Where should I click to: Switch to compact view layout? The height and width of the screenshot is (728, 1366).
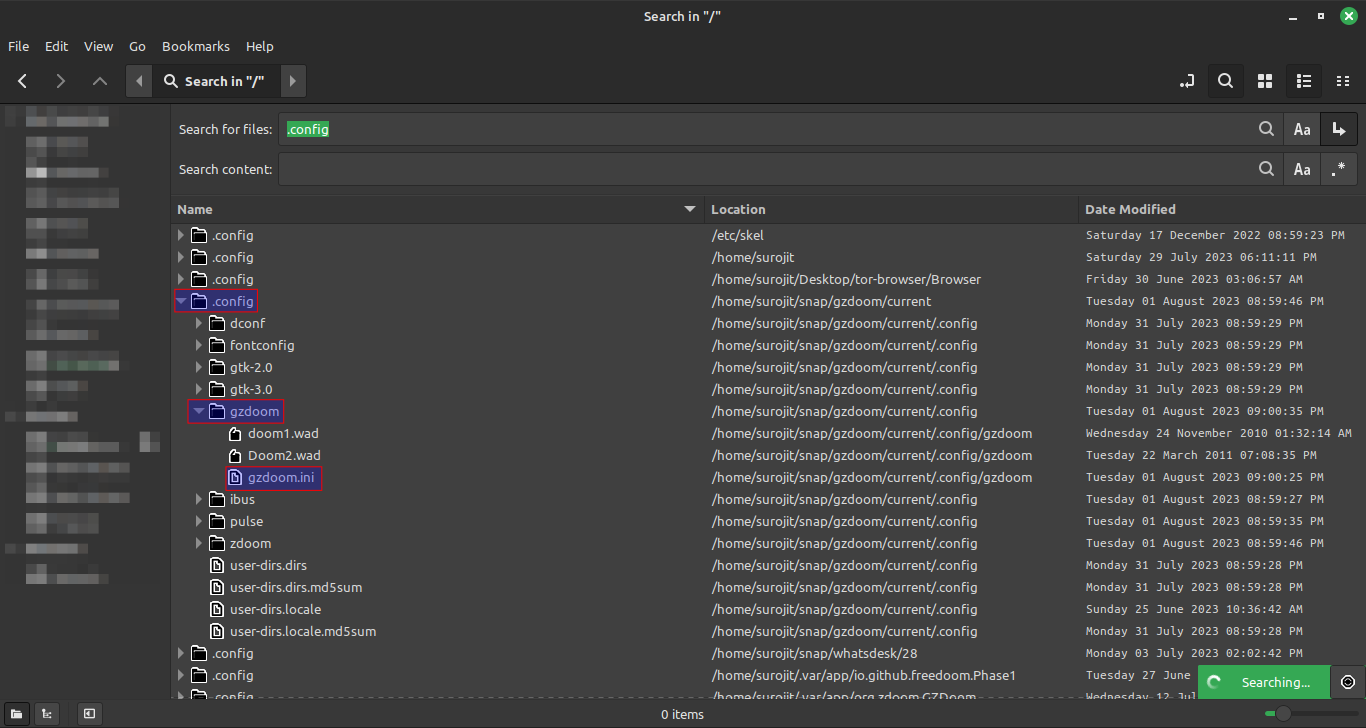point(1342,81)
